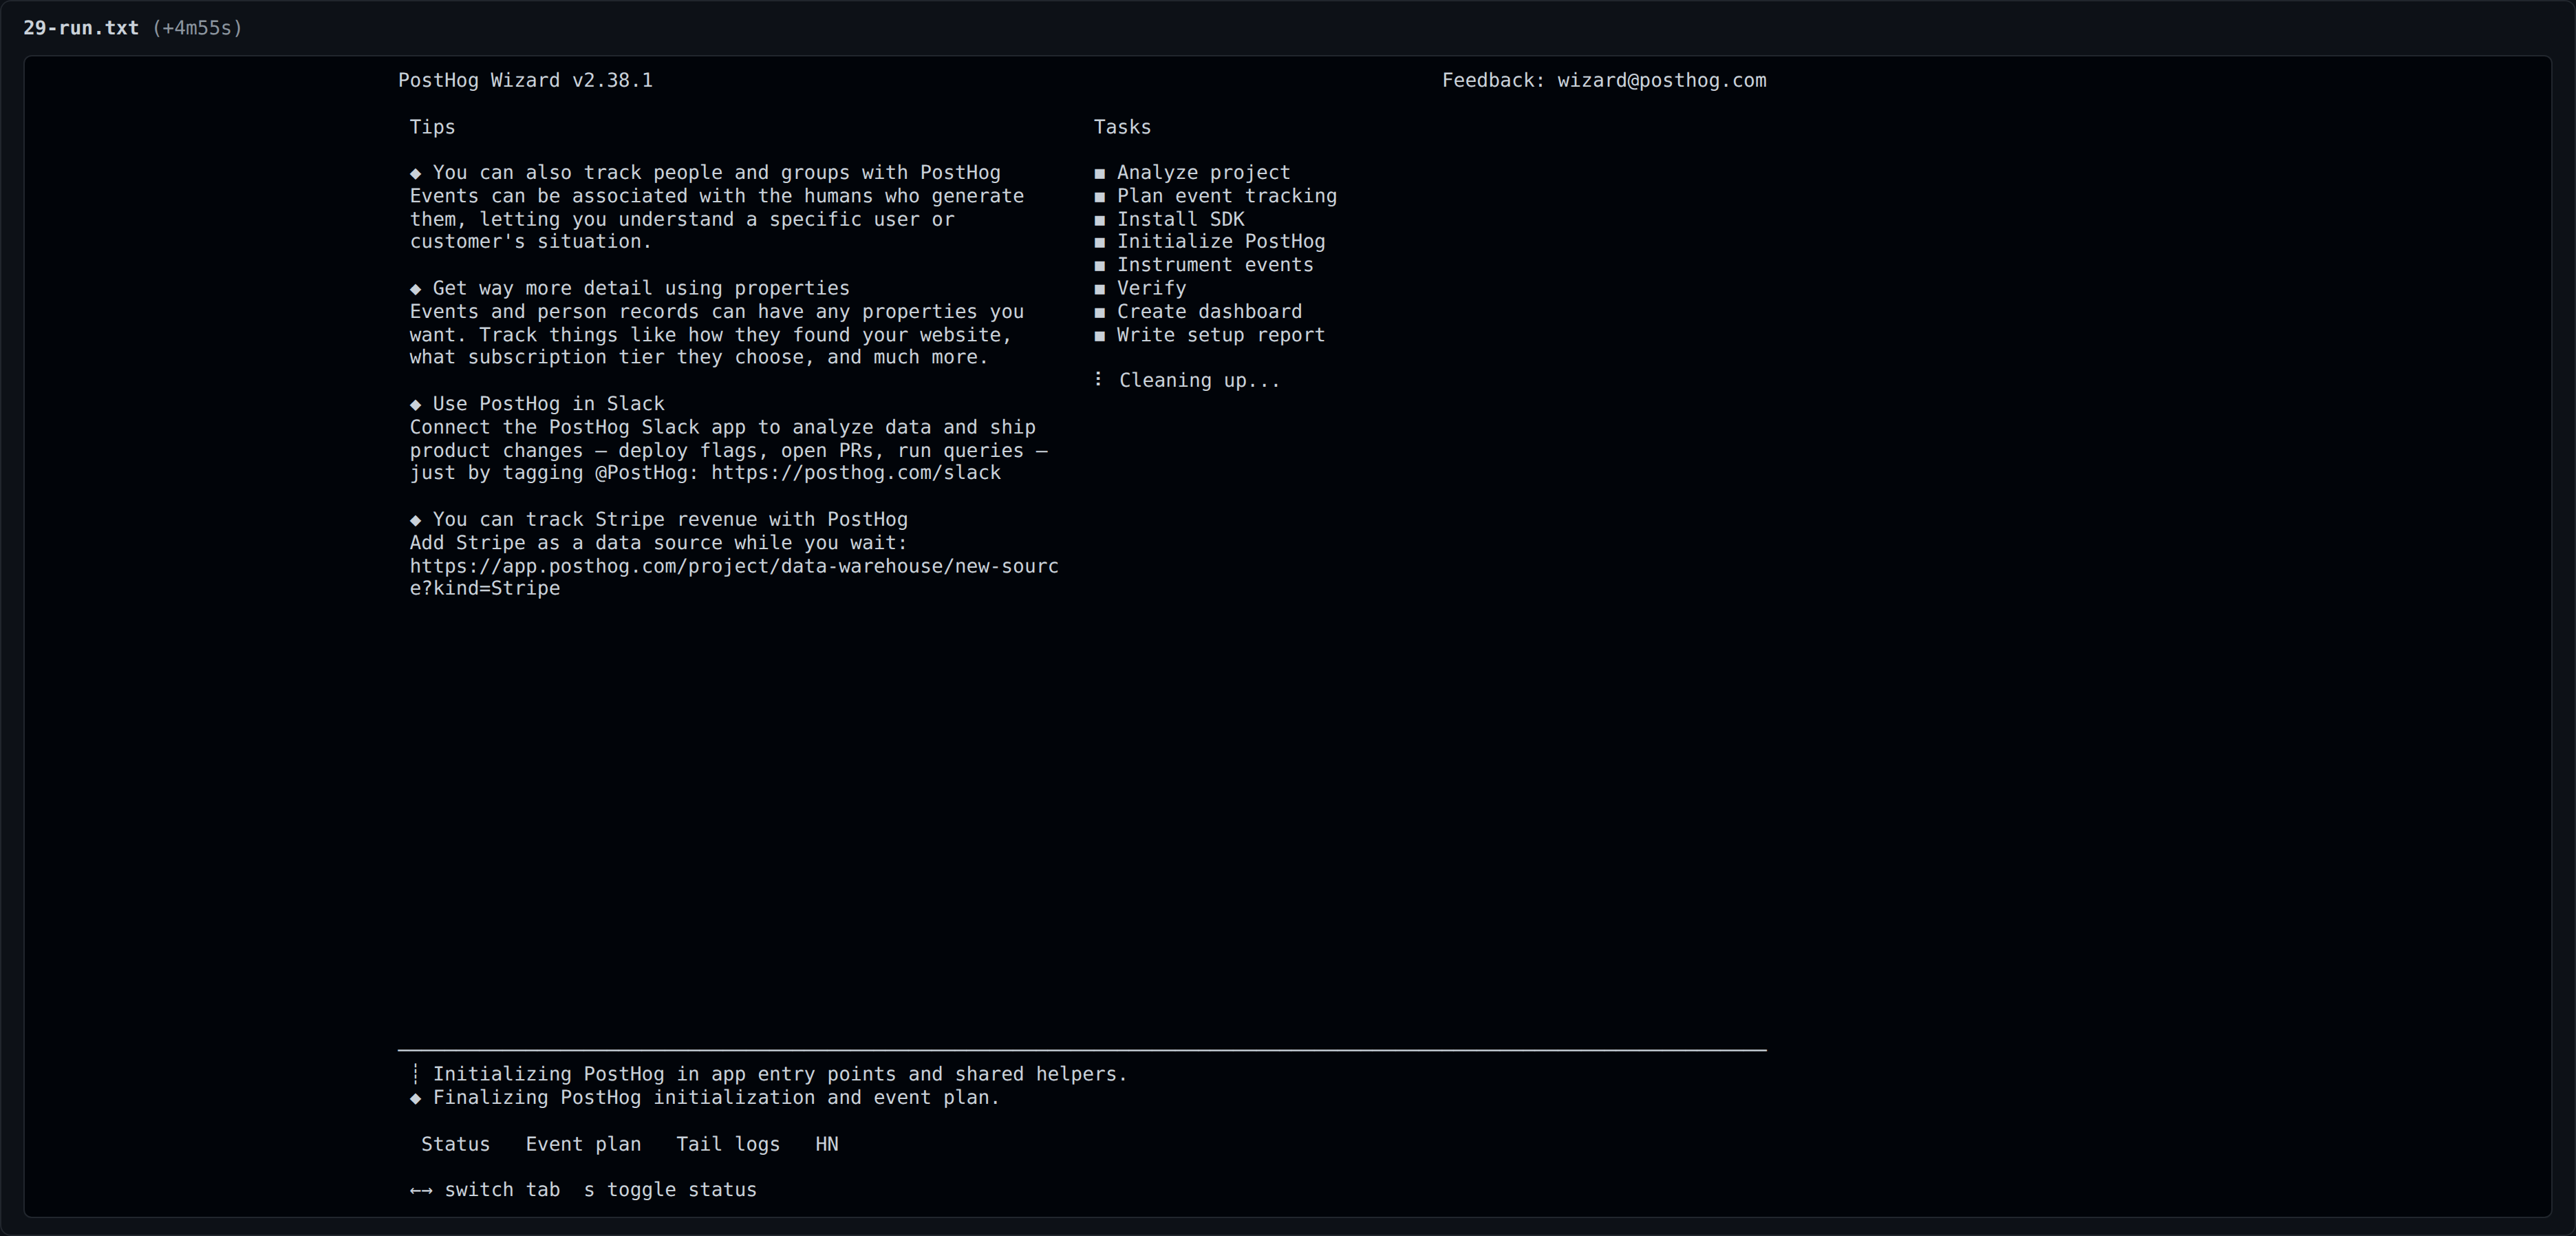Click the 'Install SDK' task text
Image resolution: width=2576 pixels, height=1236 pixels.
pos(1180,219)
